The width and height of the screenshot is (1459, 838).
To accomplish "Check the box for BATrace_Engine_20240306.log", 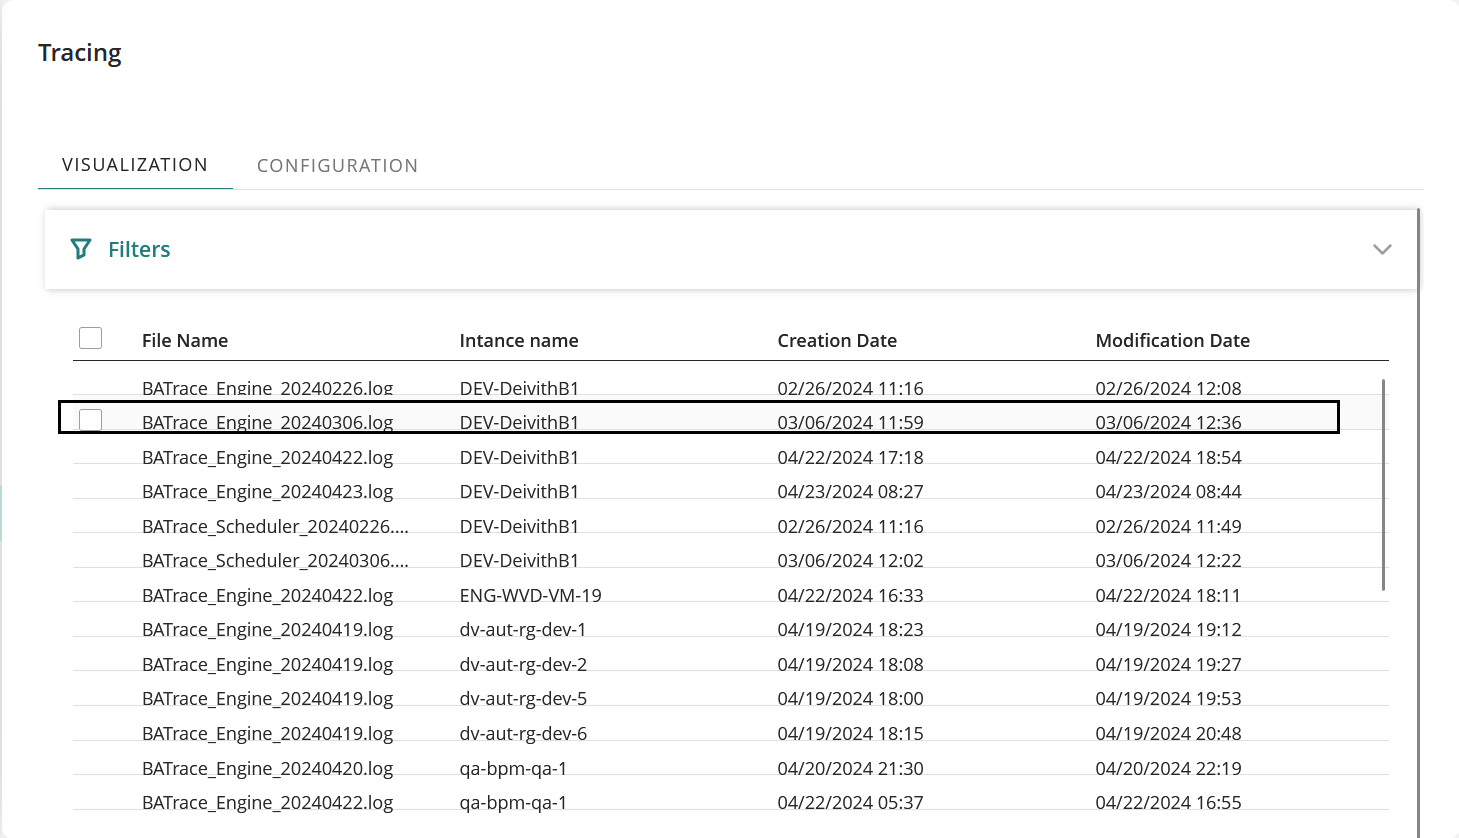I will pyautogui.click(x=90, y=420).
